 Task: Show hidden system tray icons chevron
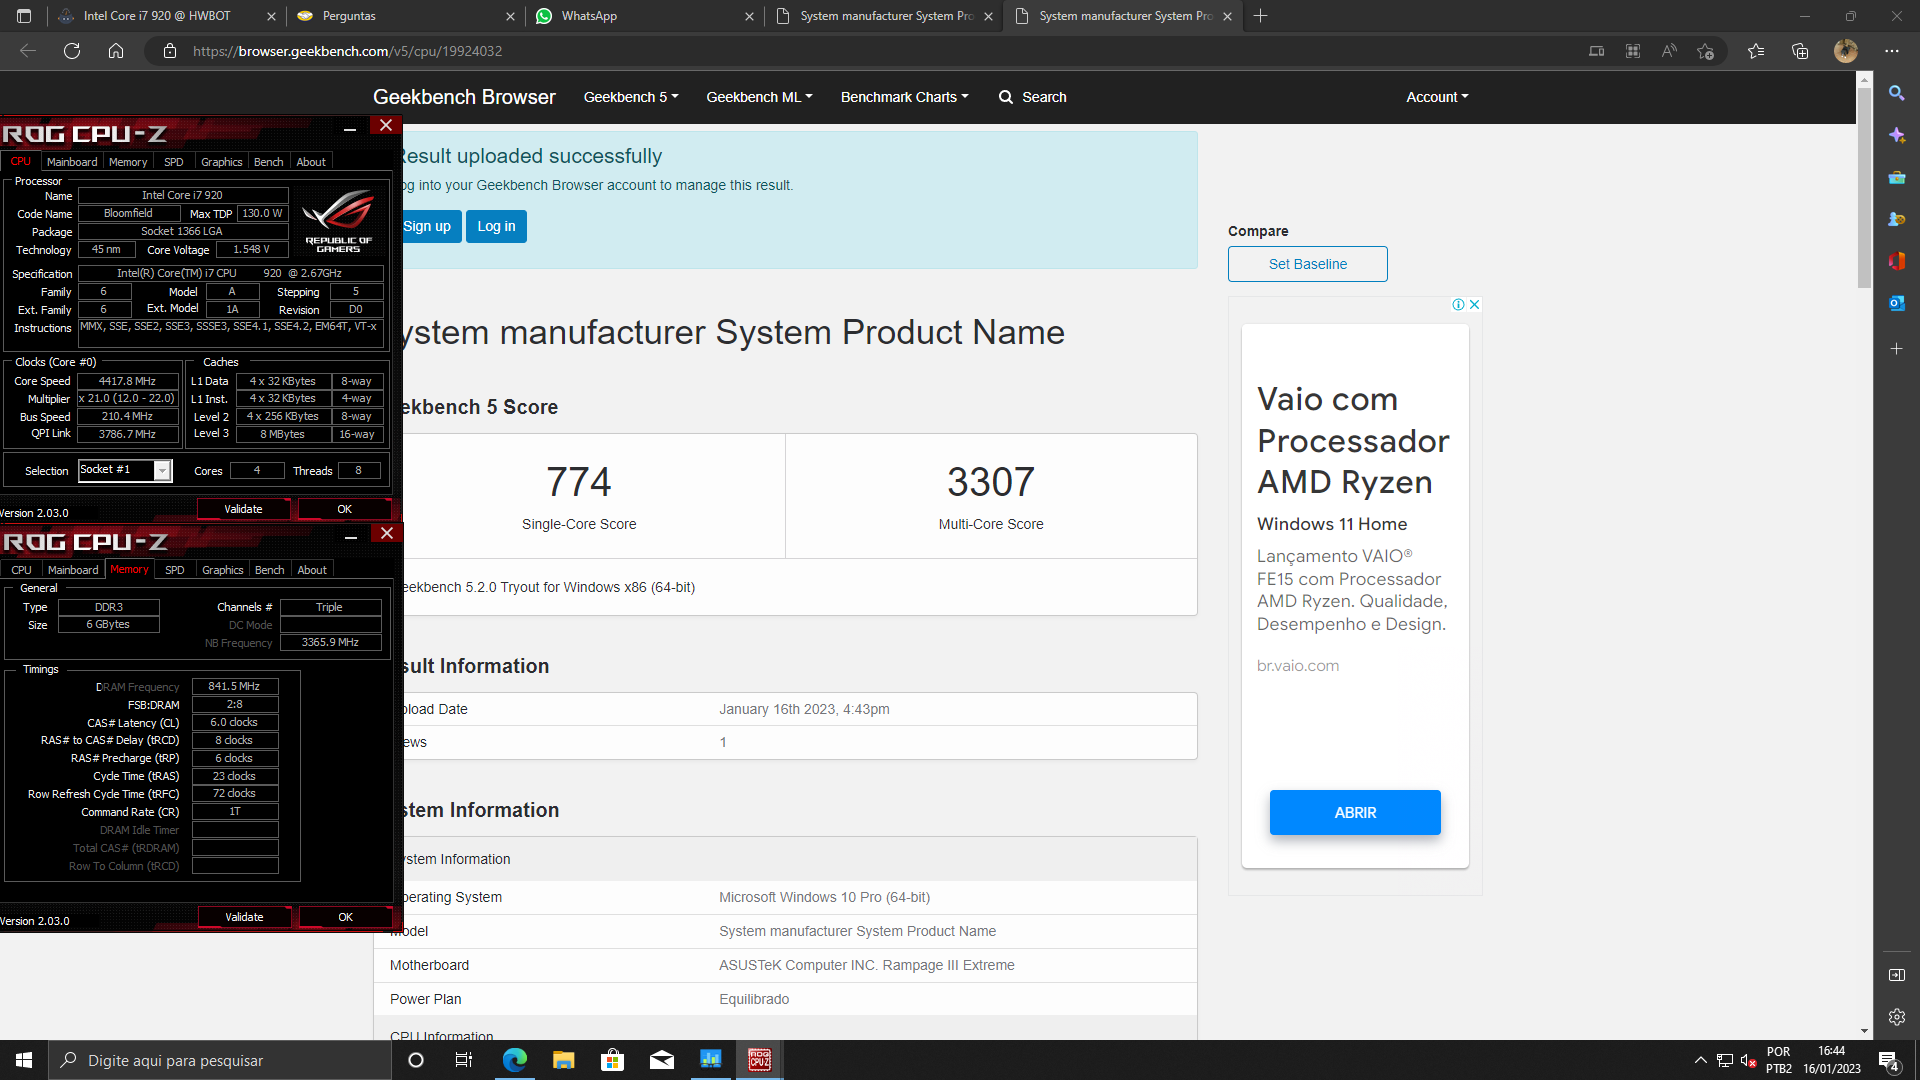1700,1060
